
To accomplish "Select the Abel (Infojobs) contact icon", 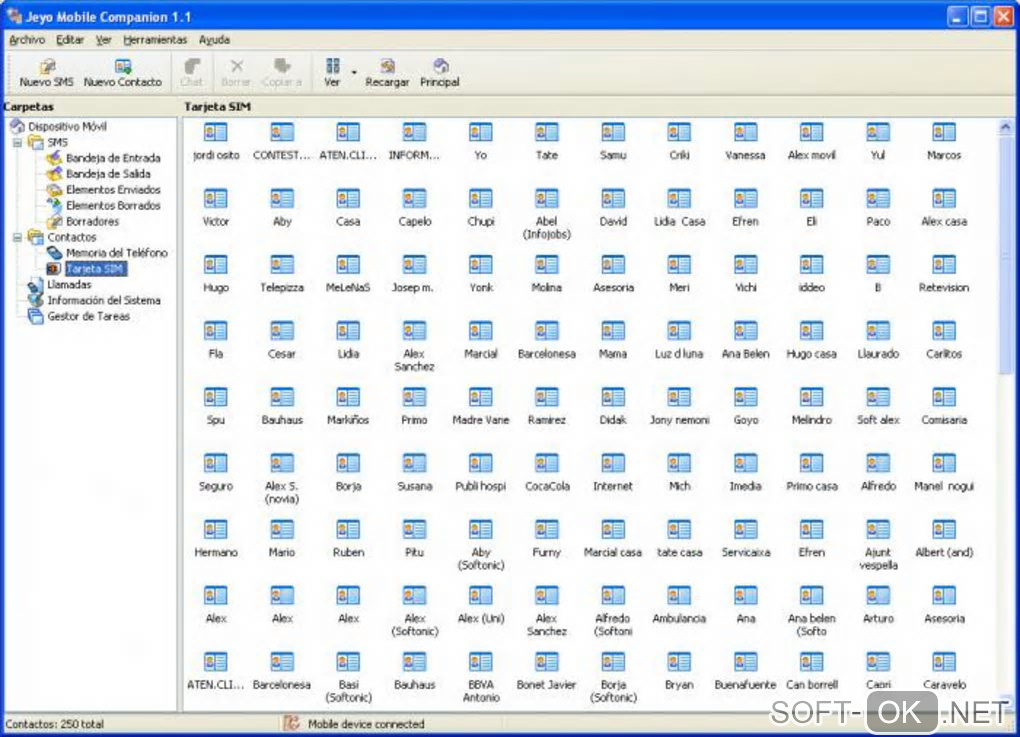I will click(546, 199).
